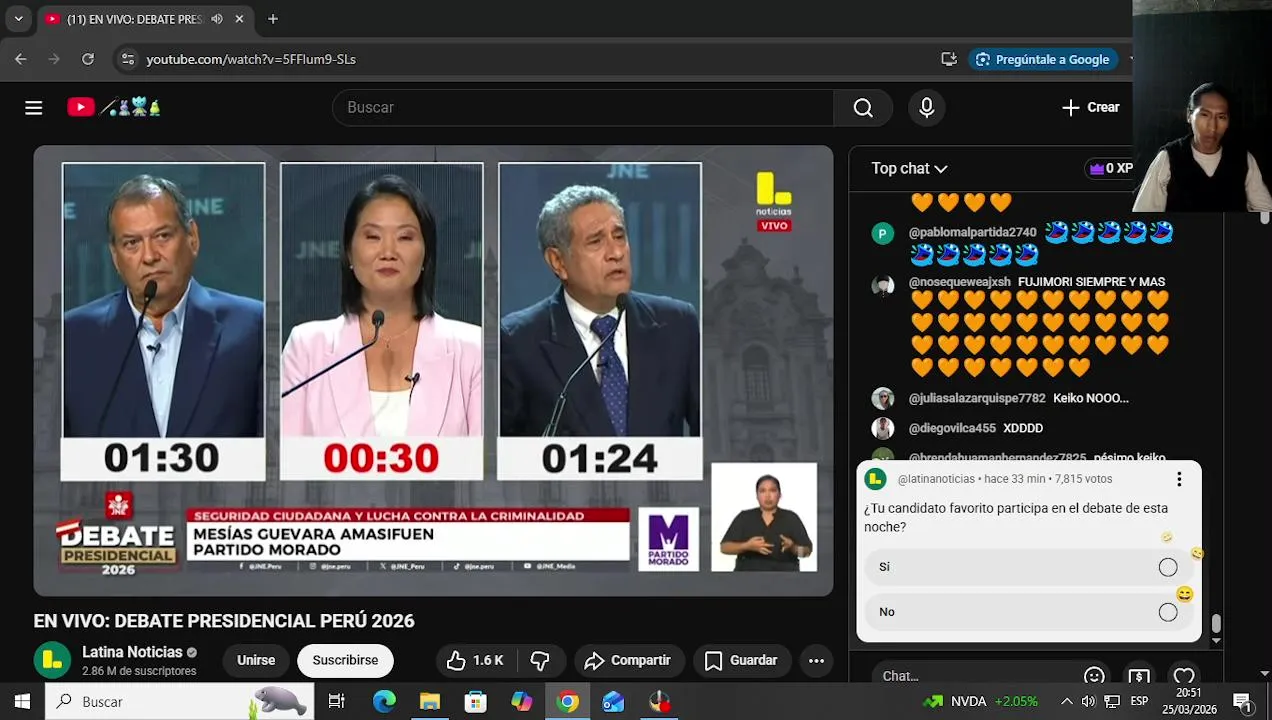Select Si radio option in poll

point(1168,567)
